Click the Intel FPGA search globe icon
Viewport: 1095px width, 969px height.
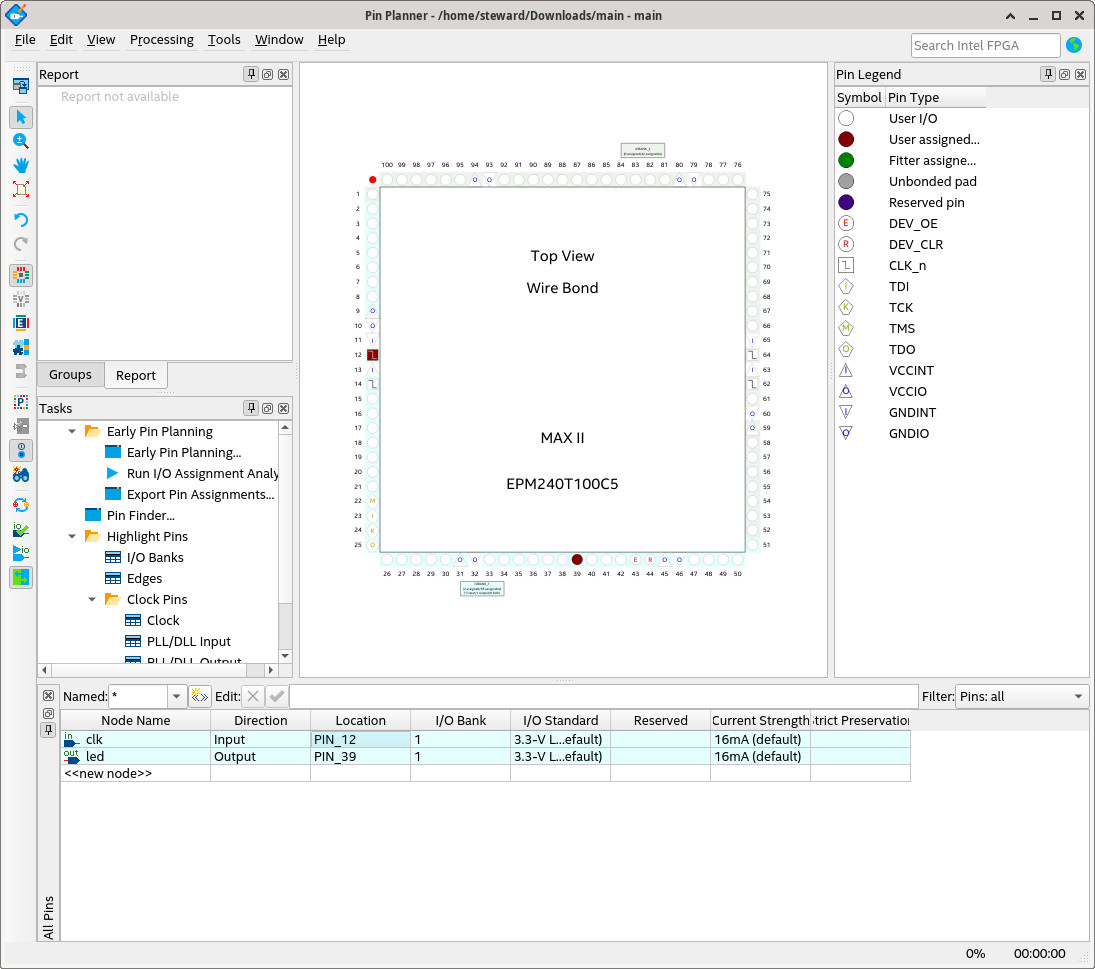[1074, 45]
